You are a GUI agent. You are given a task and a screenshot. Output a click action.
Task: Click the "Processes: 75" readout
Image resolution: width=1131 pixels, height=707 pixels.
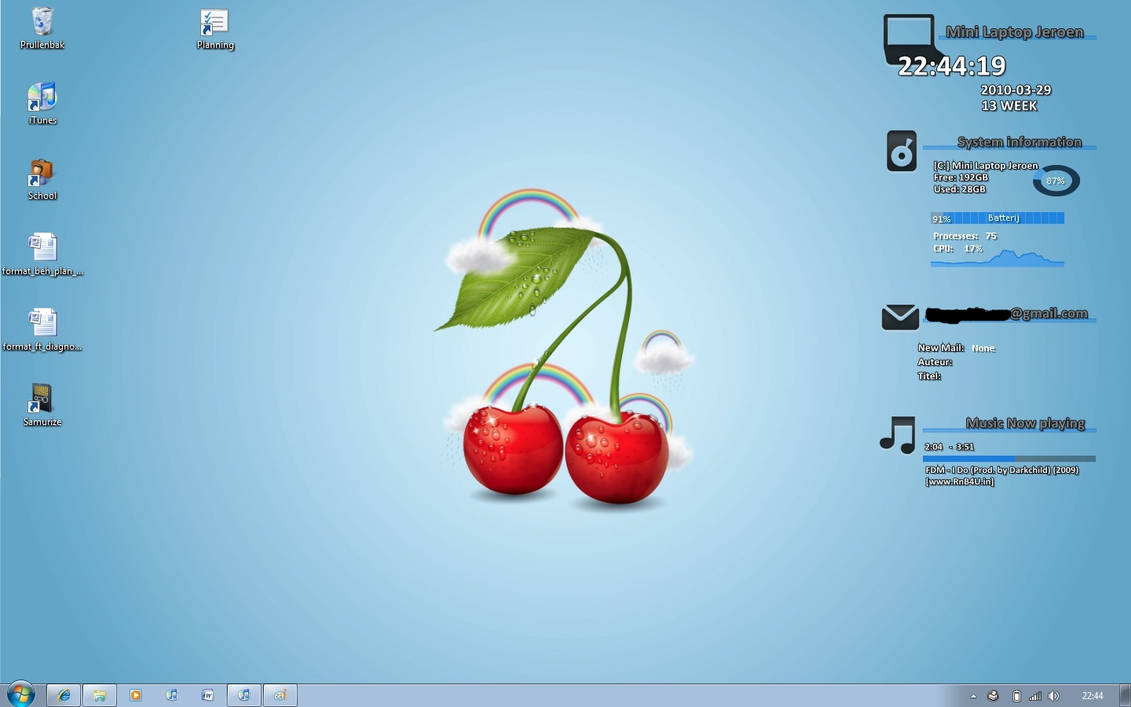click(x=965, y=237)
